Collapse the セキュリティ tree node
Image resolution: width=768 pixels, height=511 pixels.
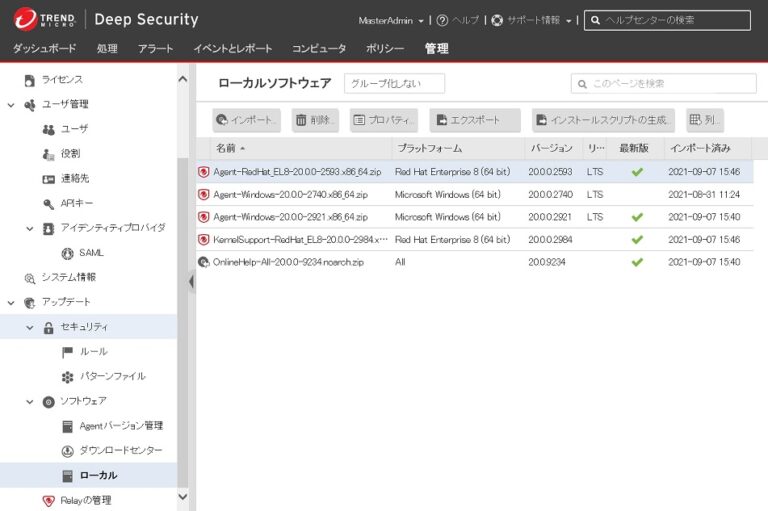(x=30, y=328)
